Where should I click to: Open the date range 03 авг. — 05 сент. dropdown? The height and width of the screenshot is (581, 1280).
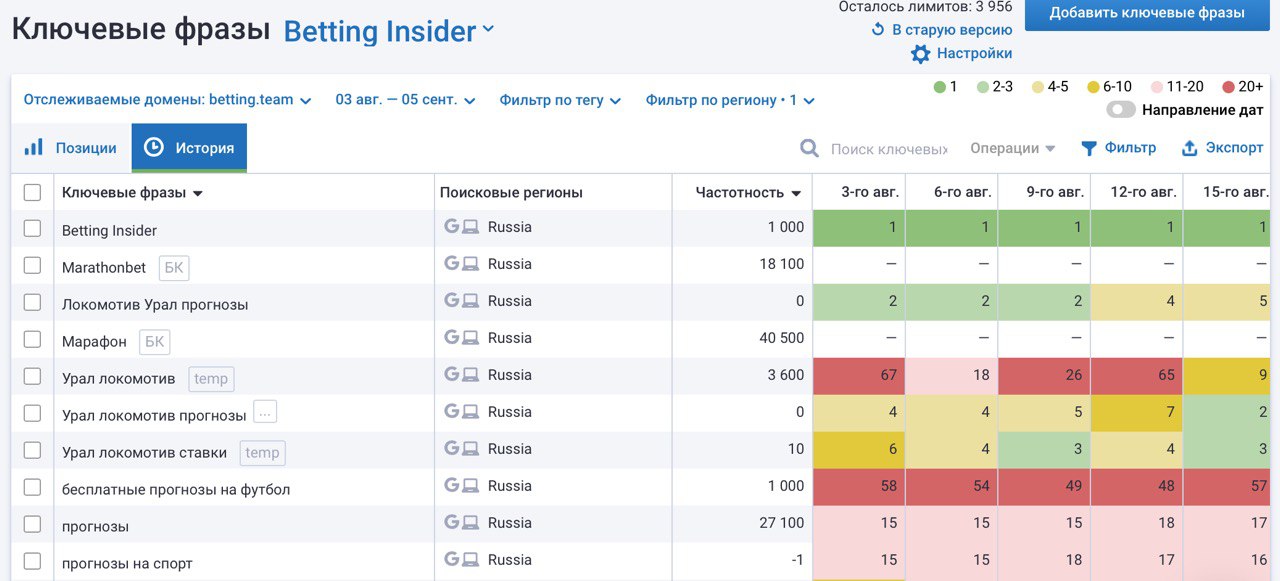tap(405, 100)
